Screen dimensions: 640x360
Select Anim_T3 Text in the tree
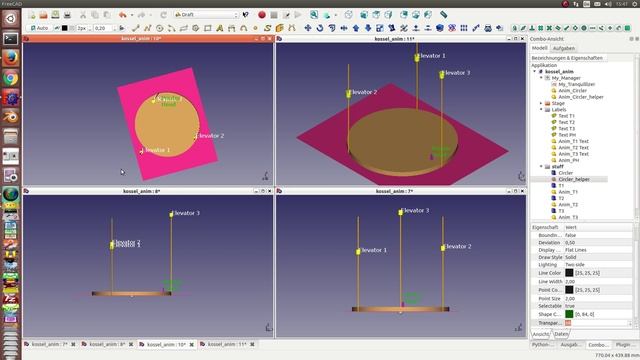(573, 154)
